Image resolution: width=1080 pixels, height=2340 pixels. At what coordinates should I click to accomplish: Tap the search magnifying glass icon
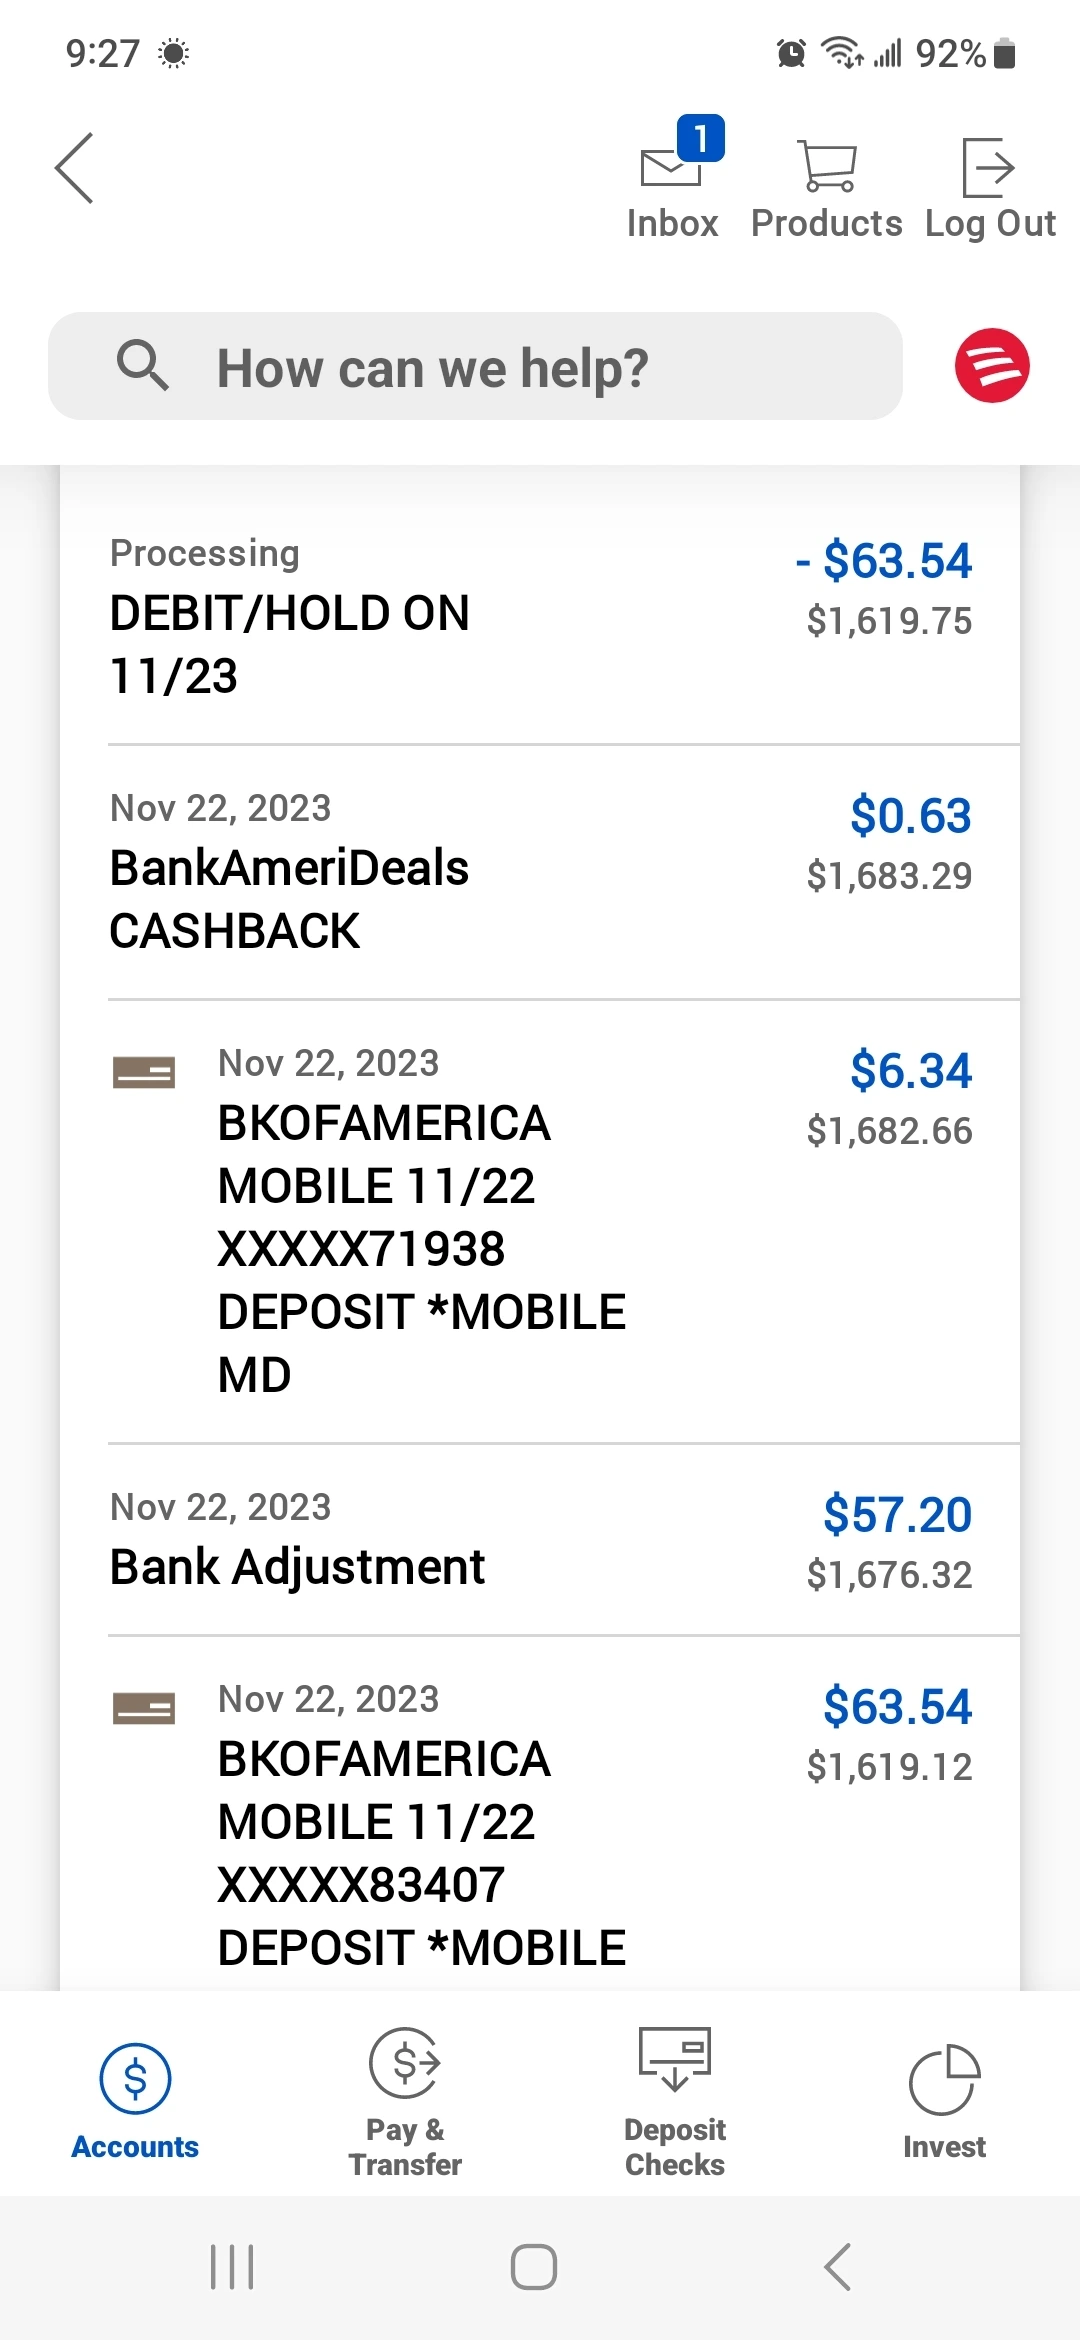click(x=142, y=366)
